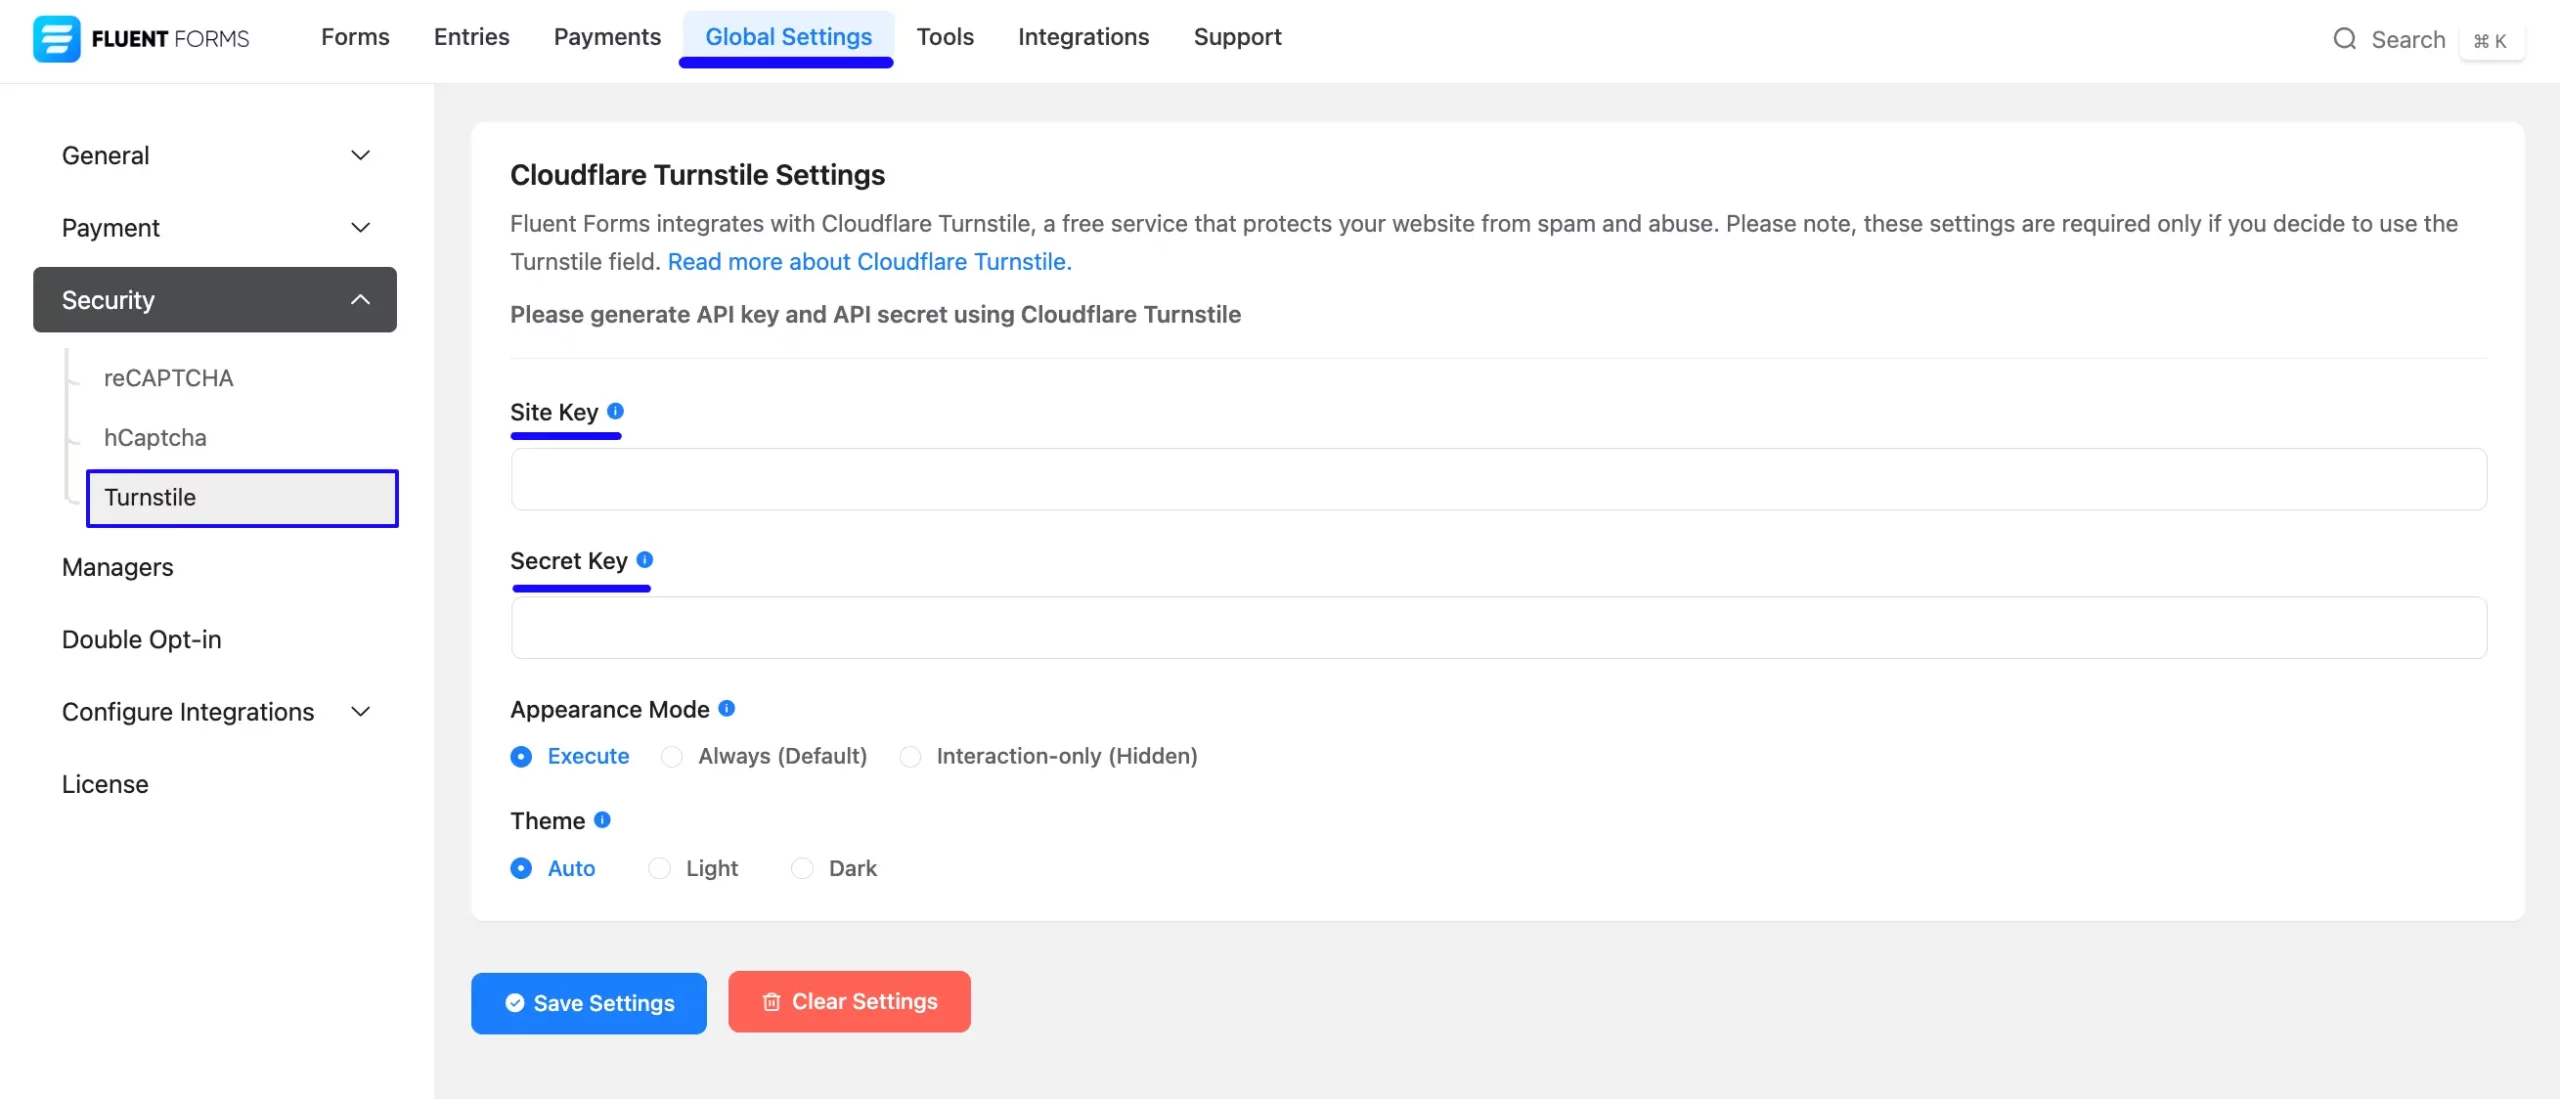Open the License settings page

tap(105, 784)
